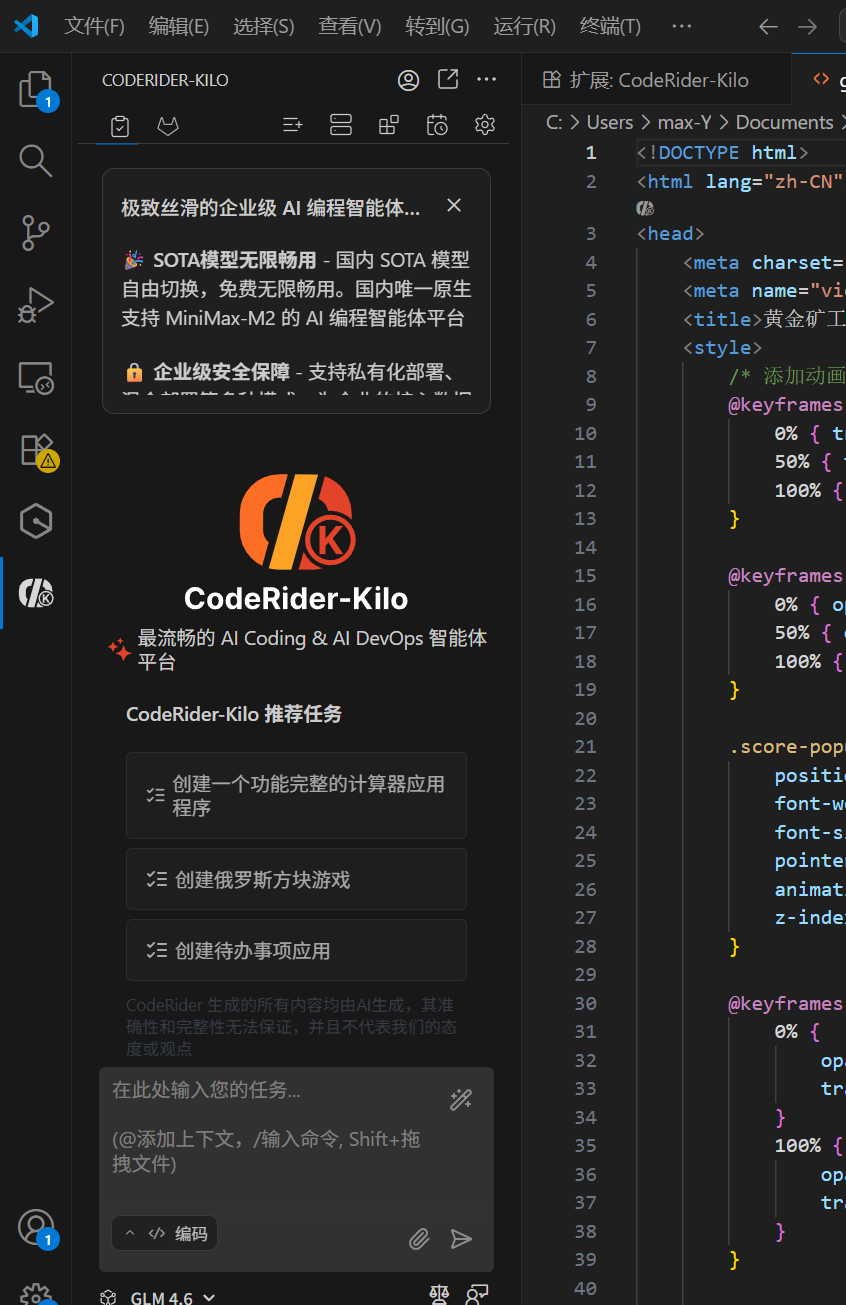The width and height of the screenshot is (846, 1305).
Task: Open the 编辑(E) menu
Action: pos(179,27)
